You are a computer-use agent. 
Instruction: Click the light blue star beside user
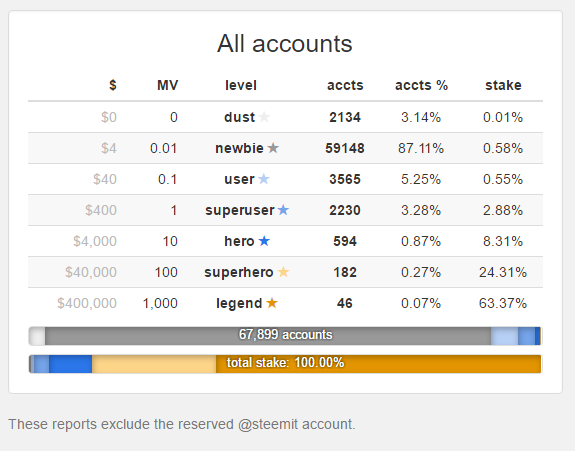tap(264, 179)
